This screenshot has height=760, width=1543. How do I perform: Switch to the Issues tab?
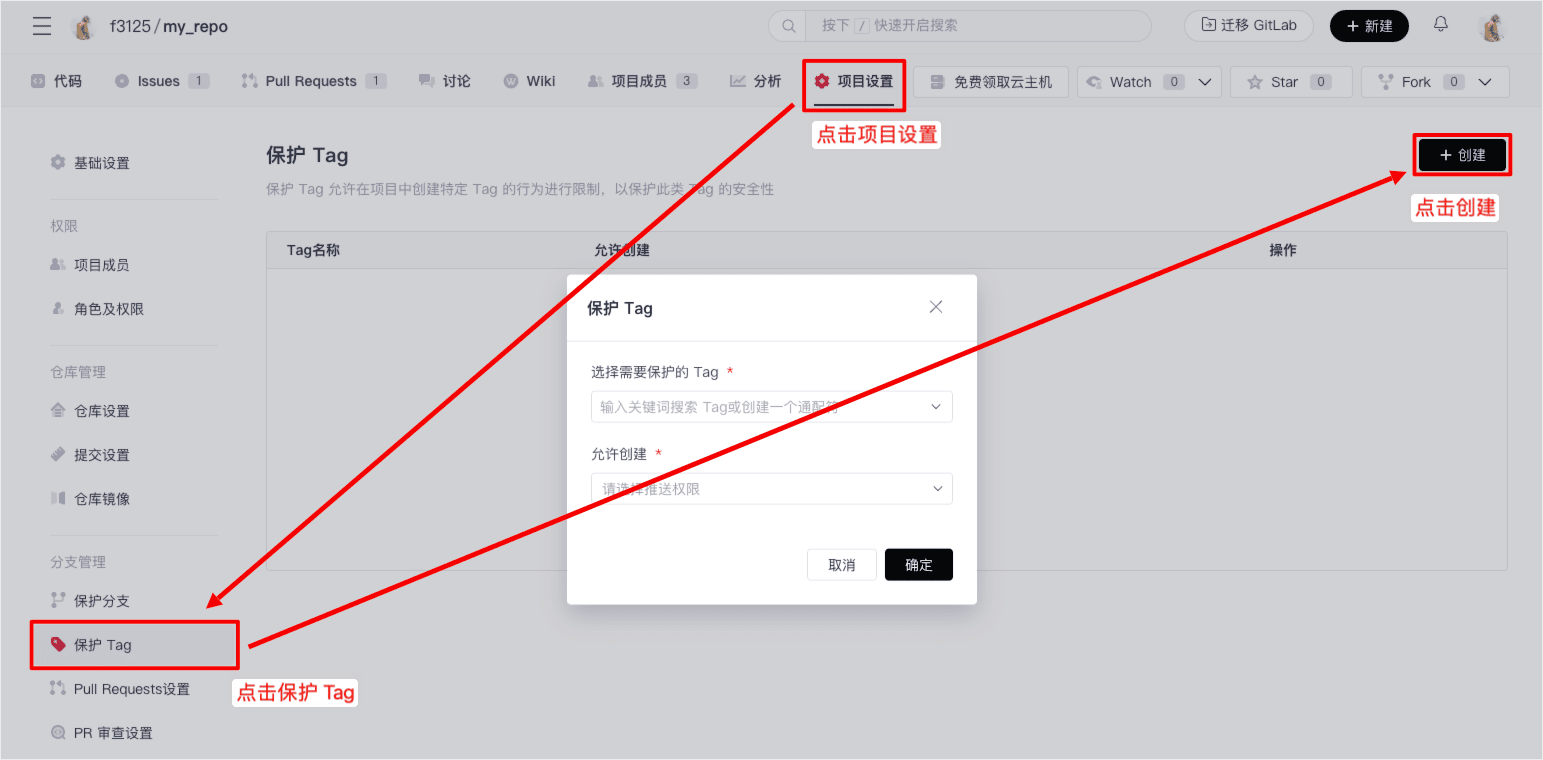click(161, 81)
